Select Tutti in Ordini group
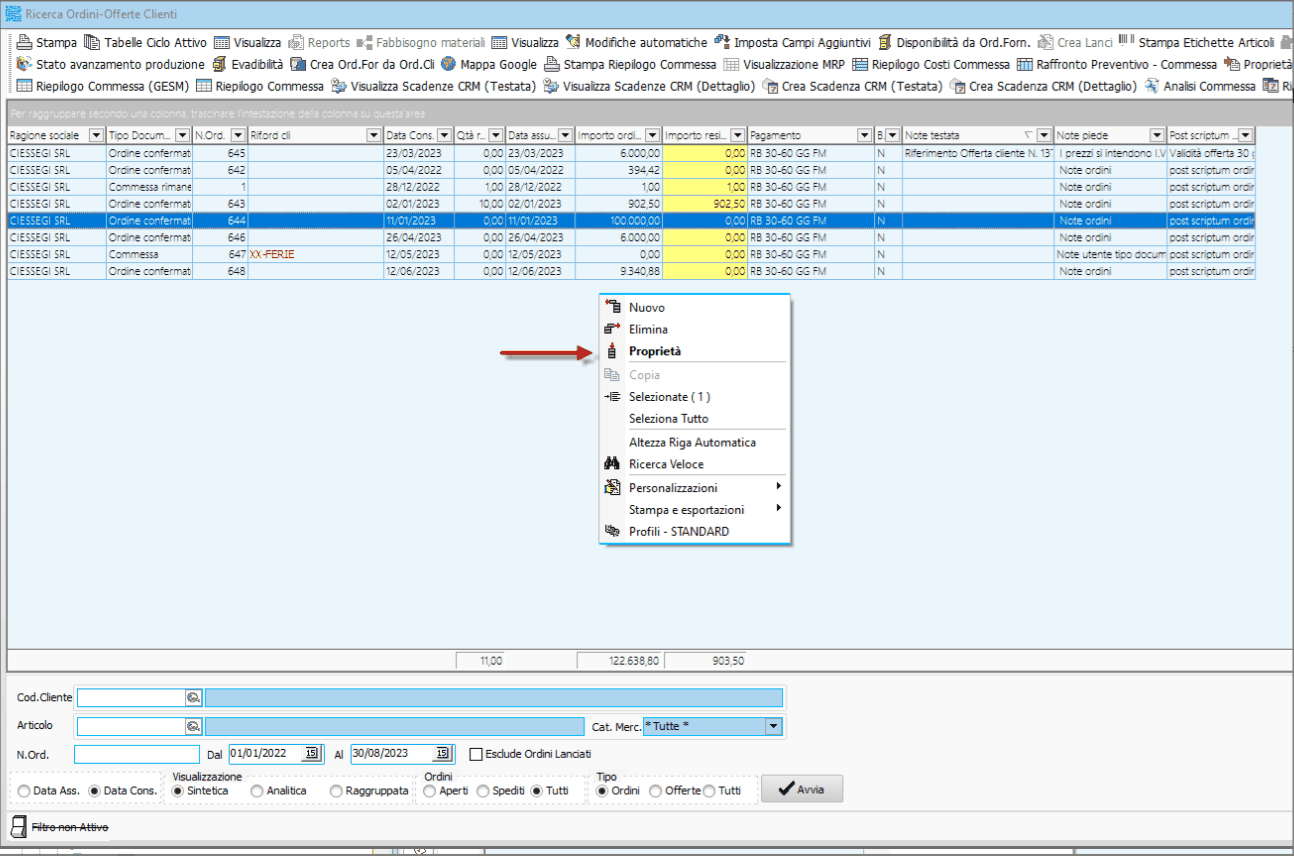1294x856 pixels. (x=536, y=790)
